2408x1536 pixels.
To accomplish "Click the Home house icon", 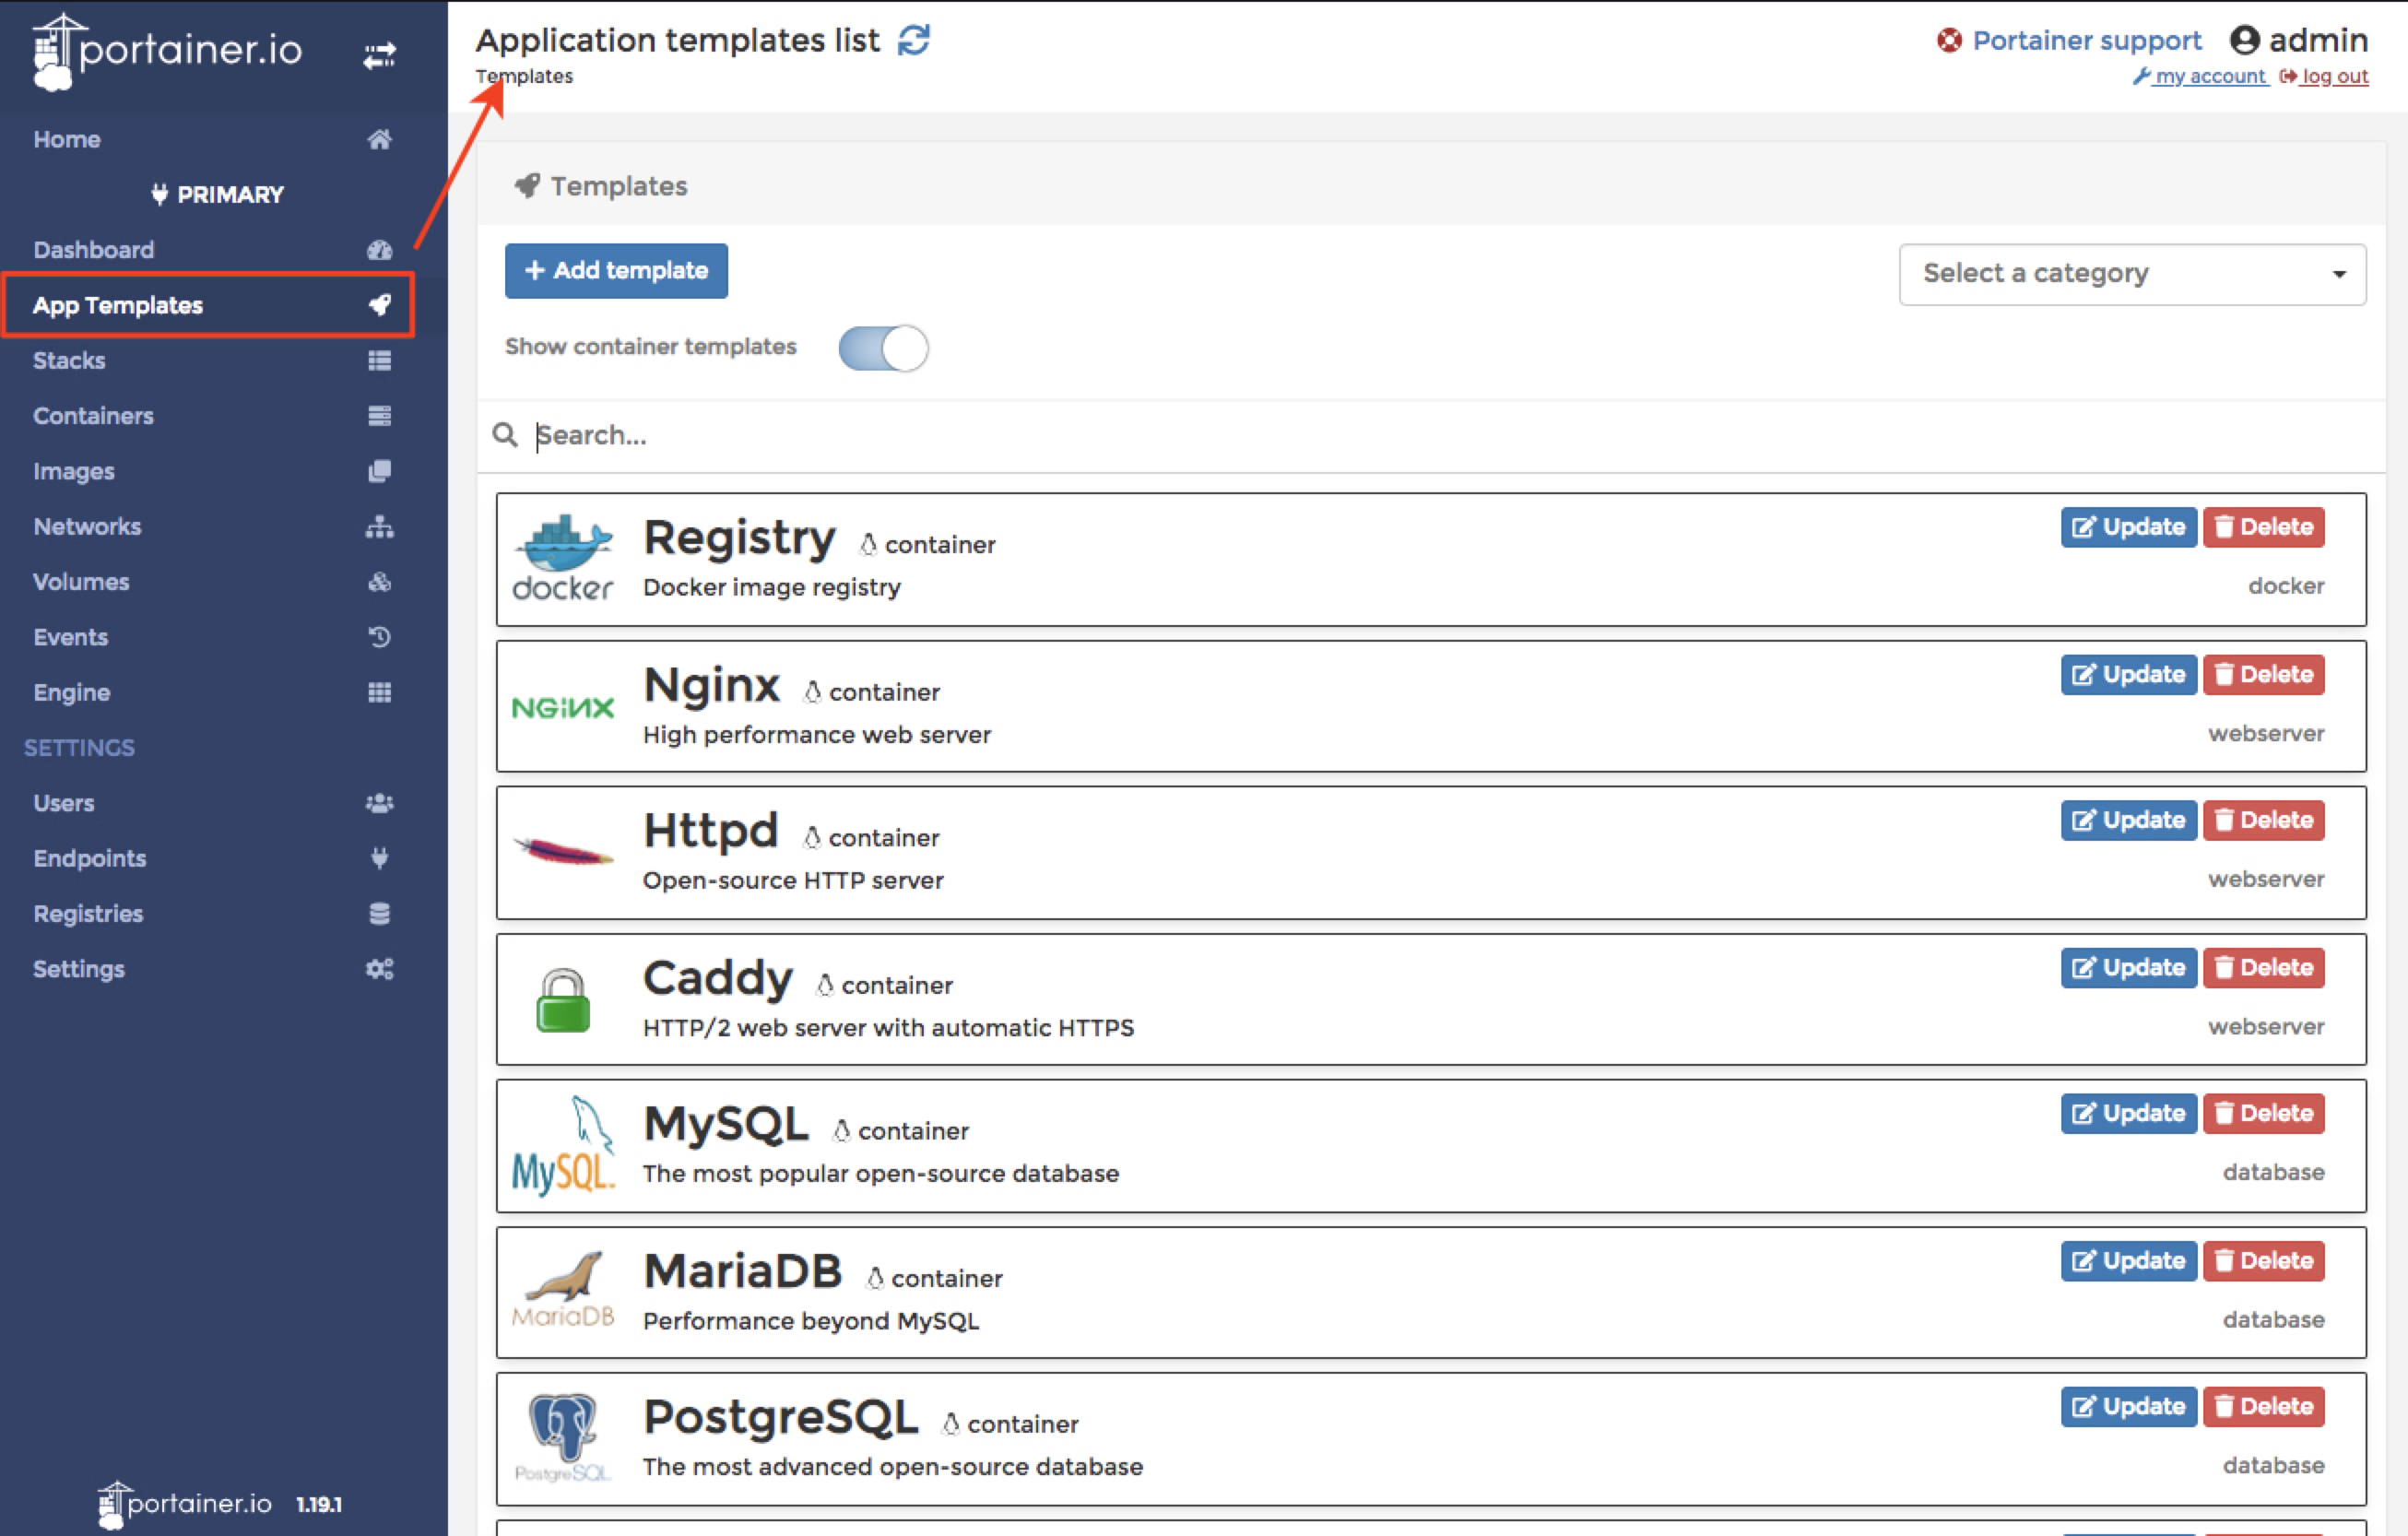I will (379, 139).
